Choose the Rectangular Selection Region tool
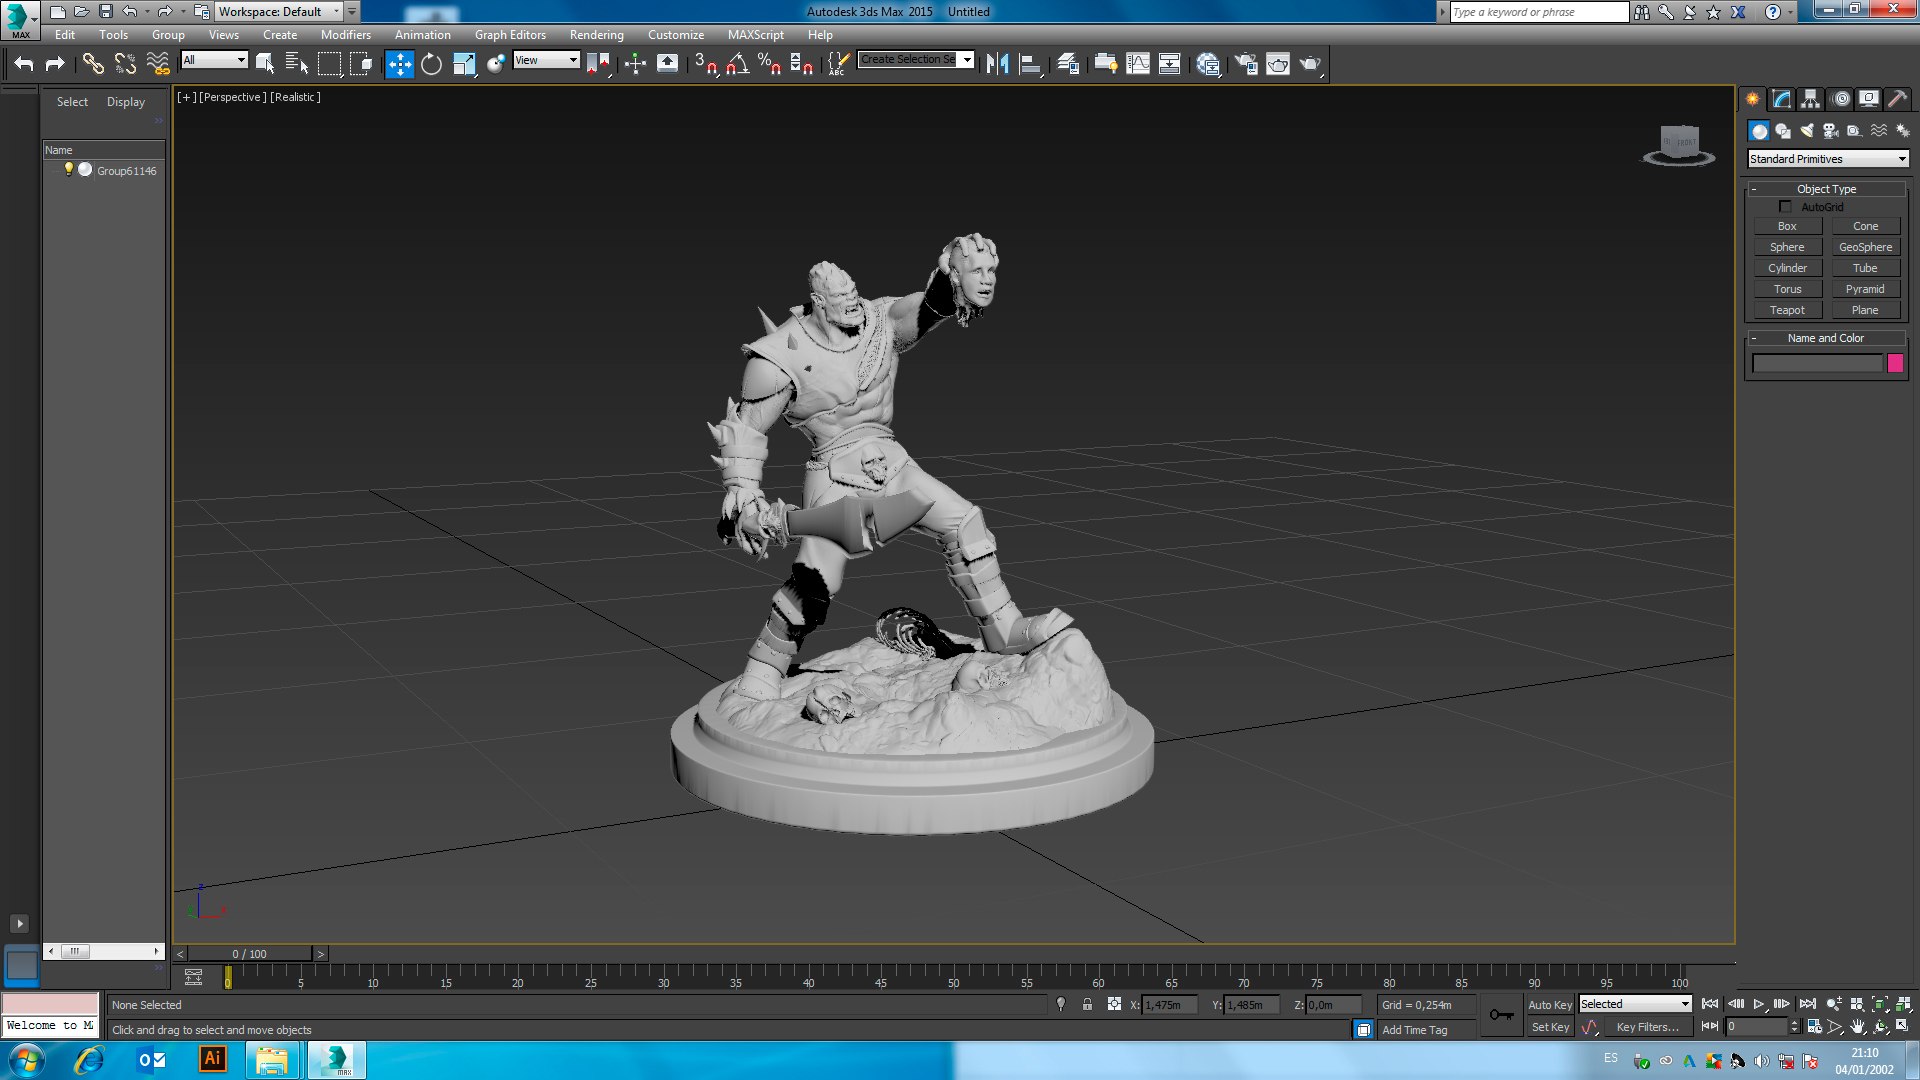Viewport: 1920px width, 1080px height. (329, 64)
